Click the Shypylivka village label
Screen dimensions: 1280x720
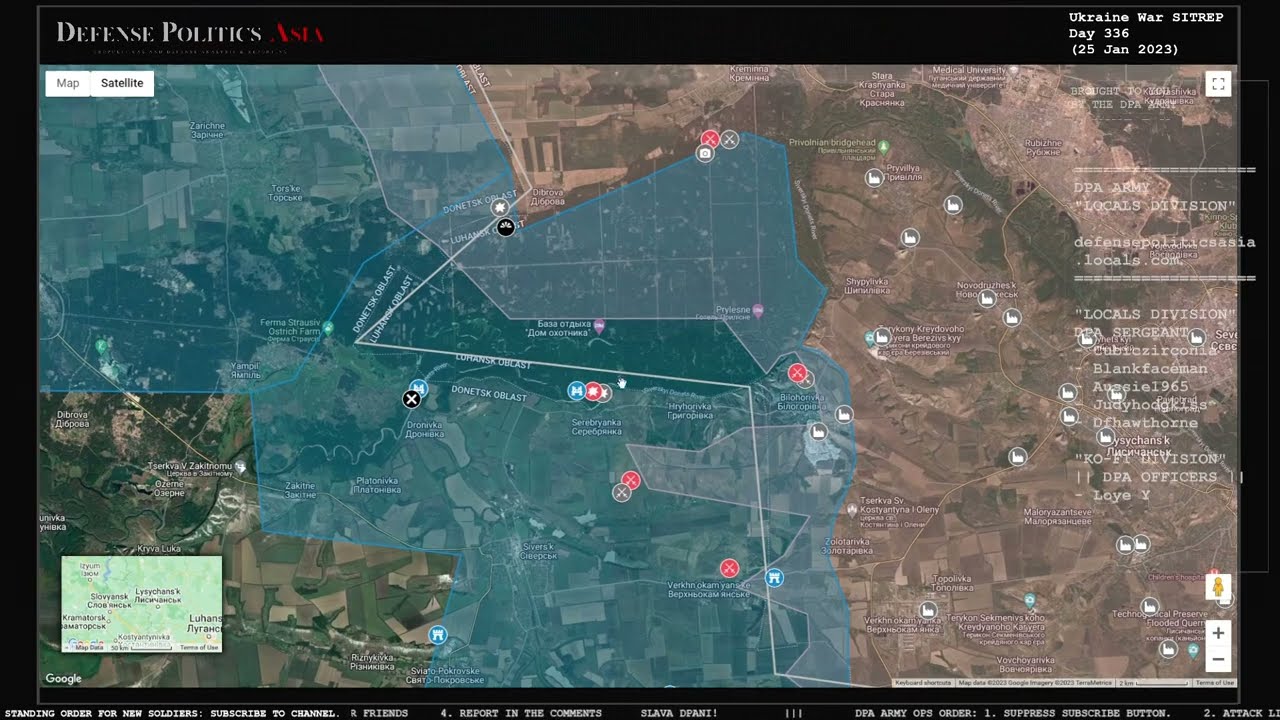click(867, 287)
